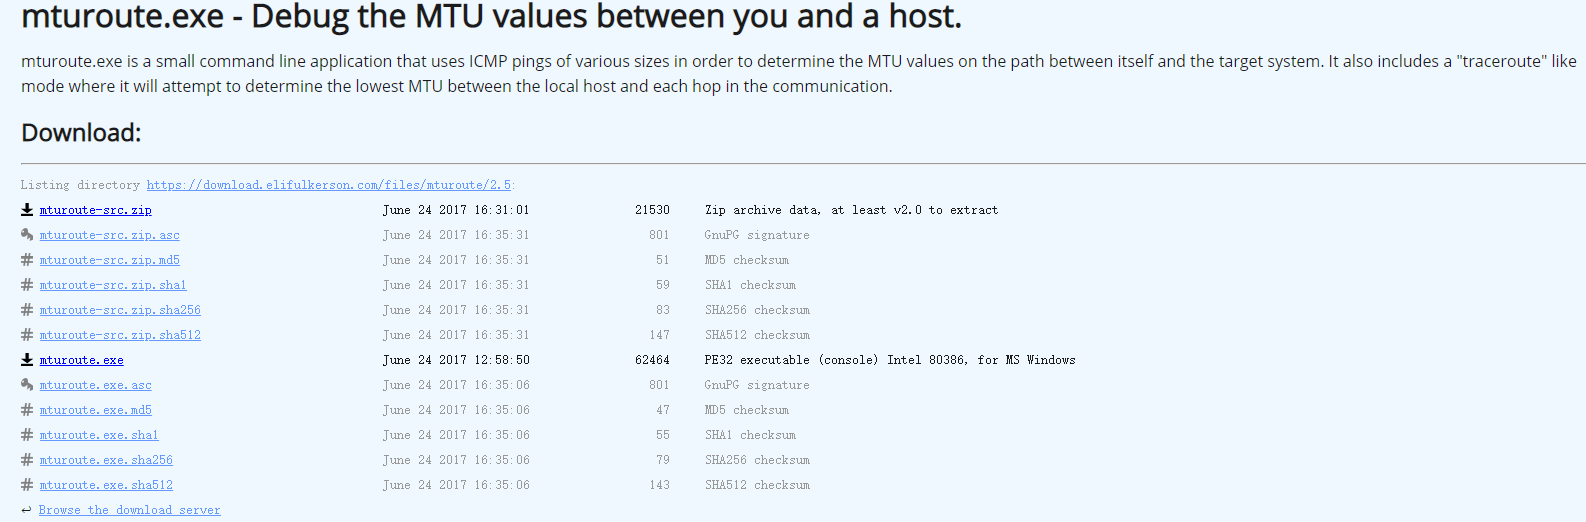Open mturoute-src.zip.sha1 checksum link

(113, 285)
